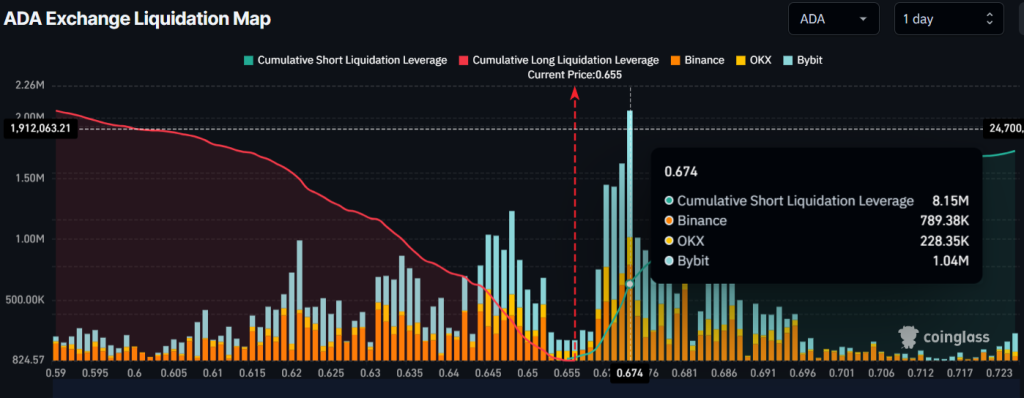Screen dimensions: 1024x398
Task: Click the yellow OKX legend swatch
Action: pos(740,60)
